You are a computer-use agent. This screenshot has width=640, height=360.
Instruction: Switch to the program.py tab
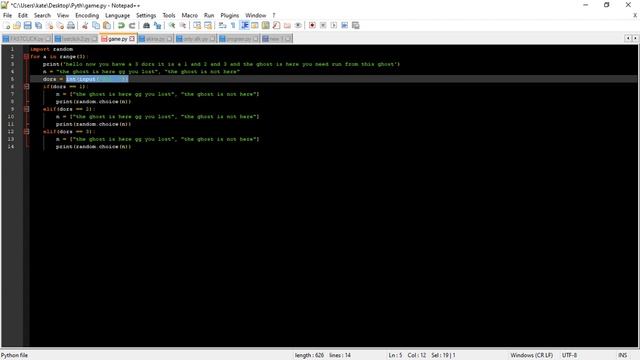coord(239,39)
